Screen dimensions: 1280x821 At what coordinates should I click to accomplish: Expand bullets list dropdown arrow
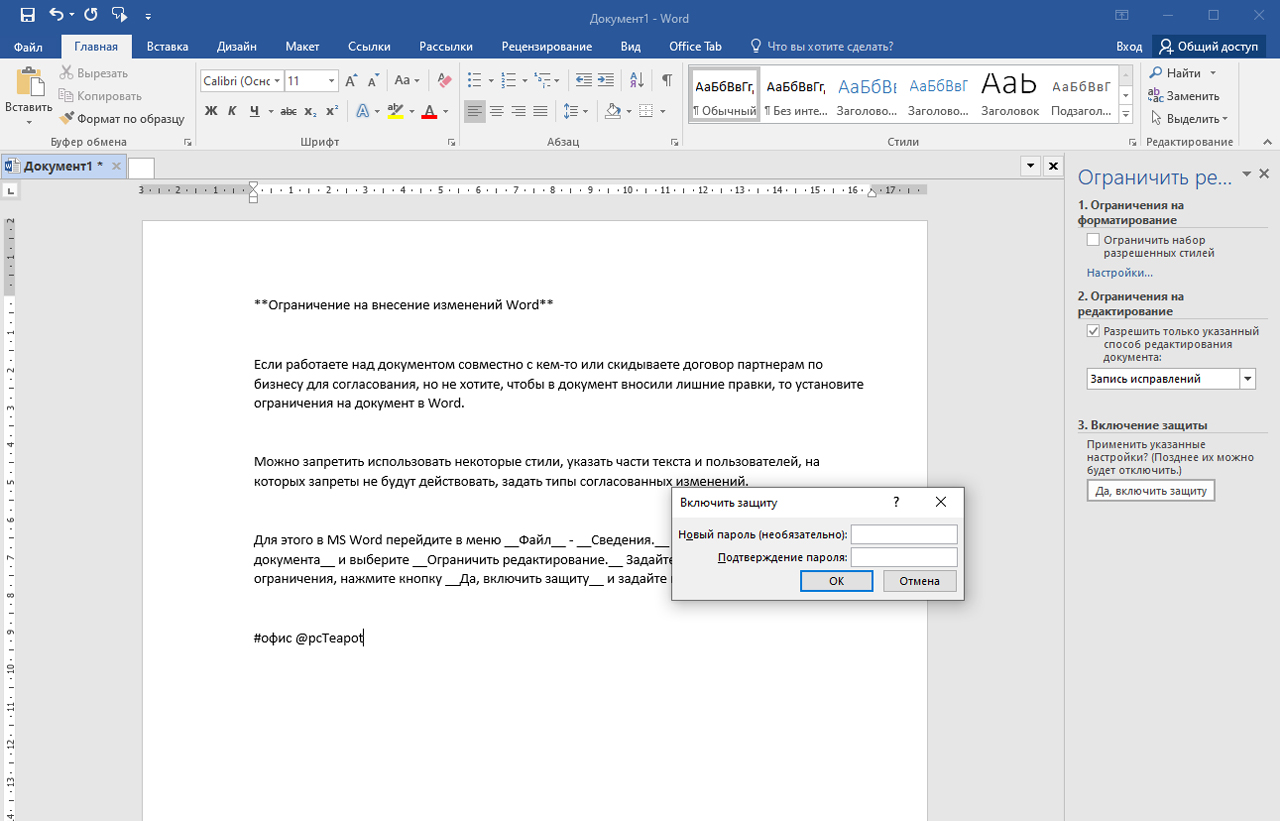click(490, 81)
